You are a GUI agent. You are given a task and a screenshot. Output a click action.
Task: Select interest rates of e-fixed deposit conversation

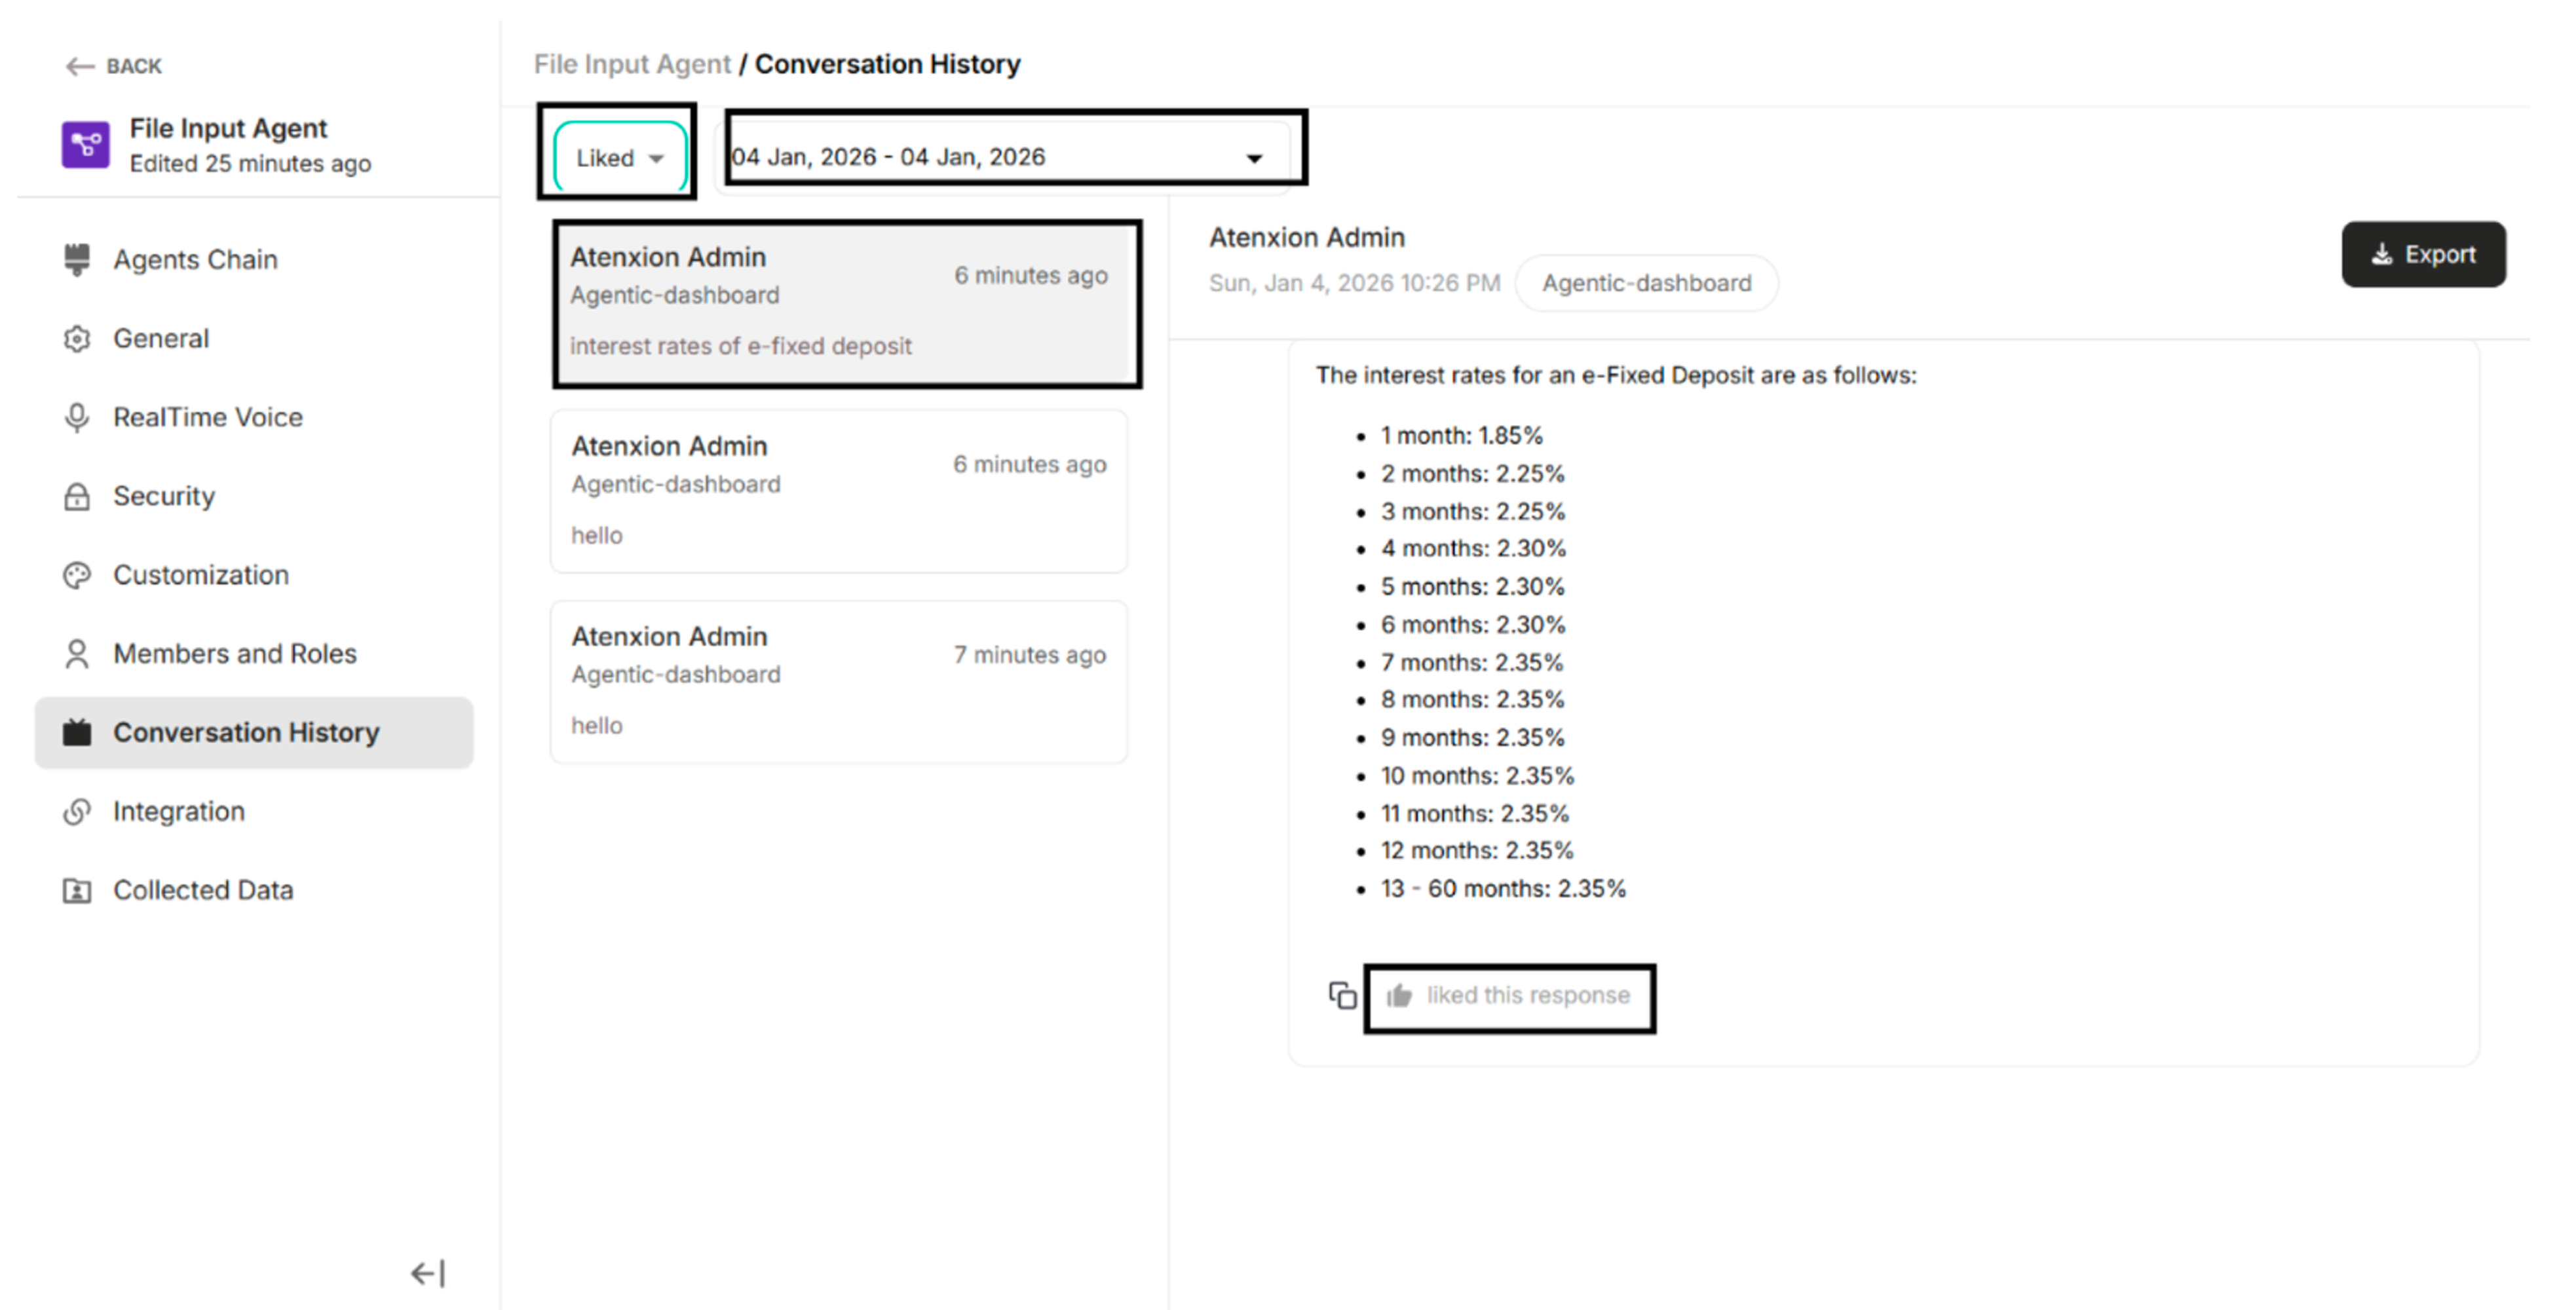845,303
